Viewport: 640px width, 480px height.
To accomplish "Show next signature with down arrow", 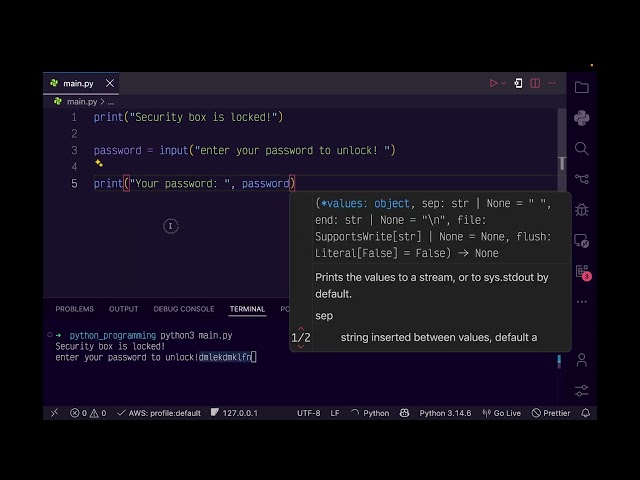I will (x=301, y=347).
